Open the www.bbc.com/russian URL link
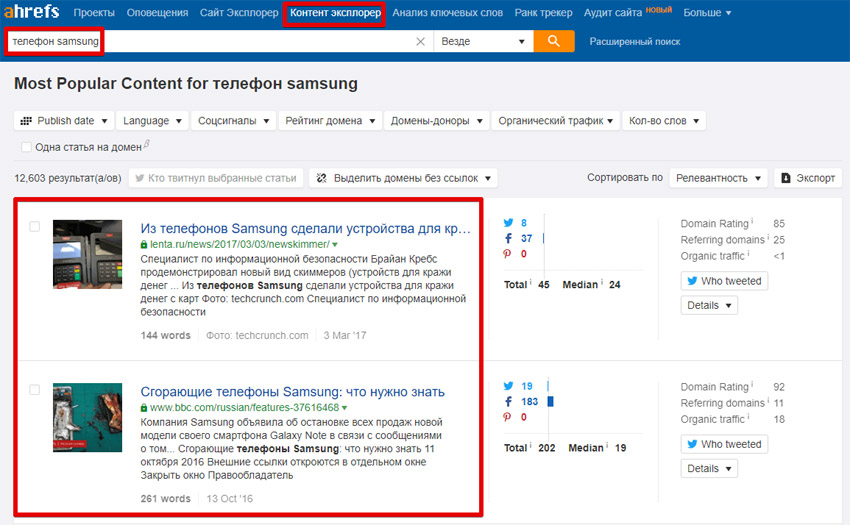The image size is (850, 525). pyautogui.click(x=244, y=408)
